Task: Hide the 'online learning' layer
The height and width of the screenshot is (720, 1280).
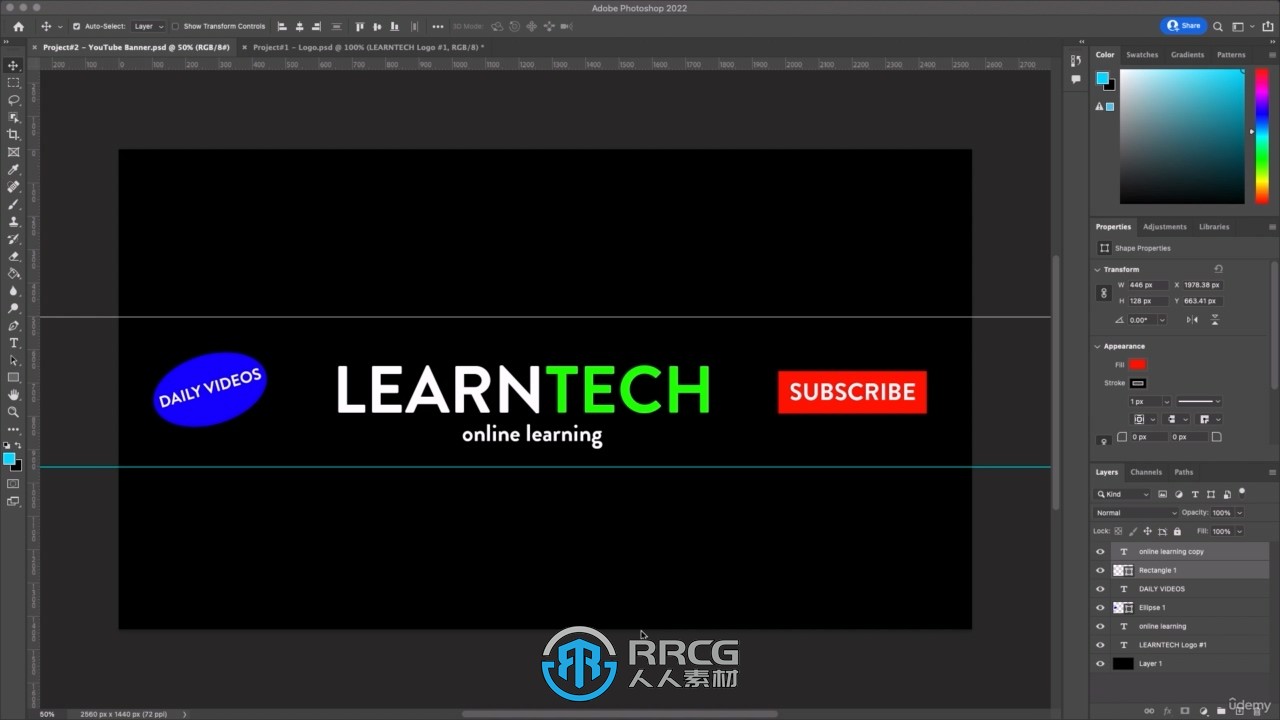Action: 1100,626
